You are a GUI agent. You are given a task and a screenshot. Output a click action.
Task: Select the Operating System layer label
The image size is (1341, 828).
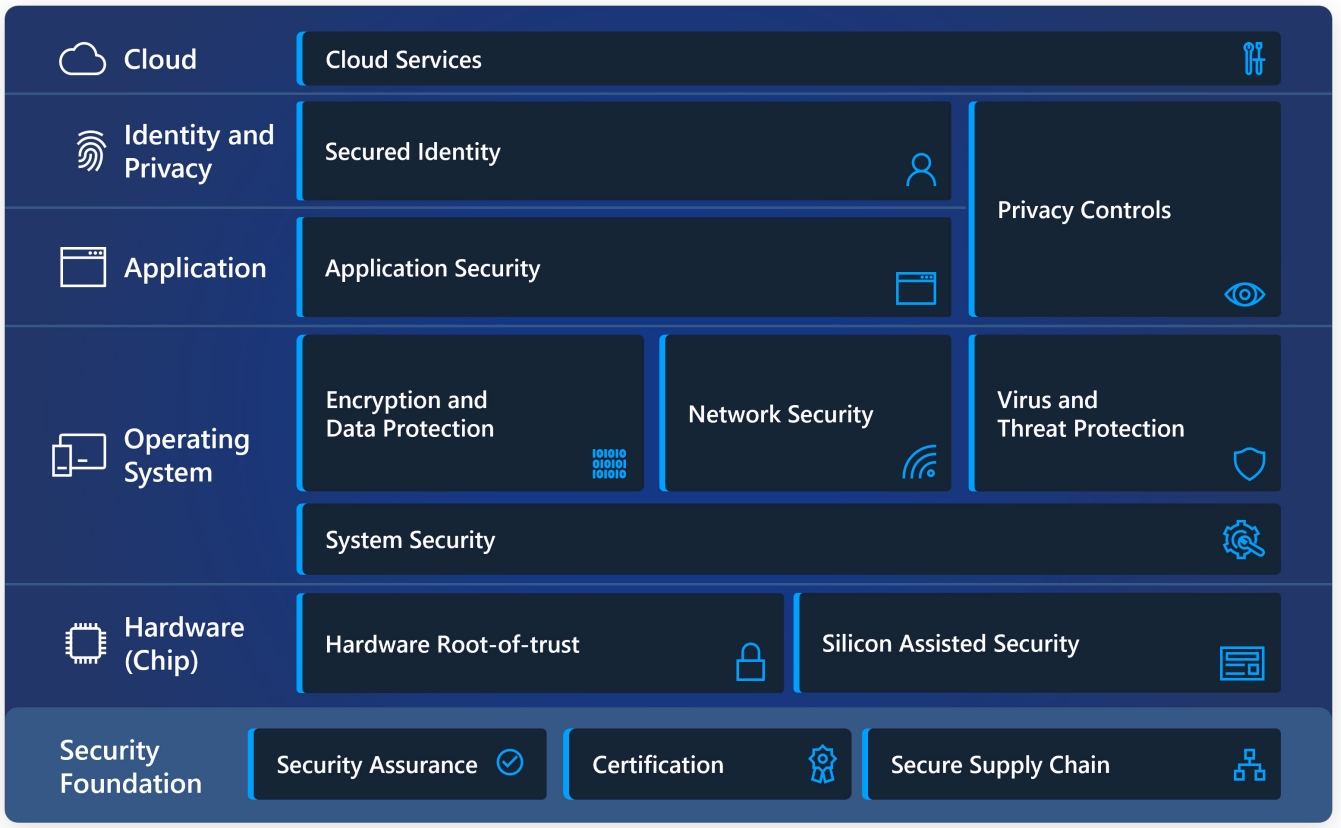(186, 456)
